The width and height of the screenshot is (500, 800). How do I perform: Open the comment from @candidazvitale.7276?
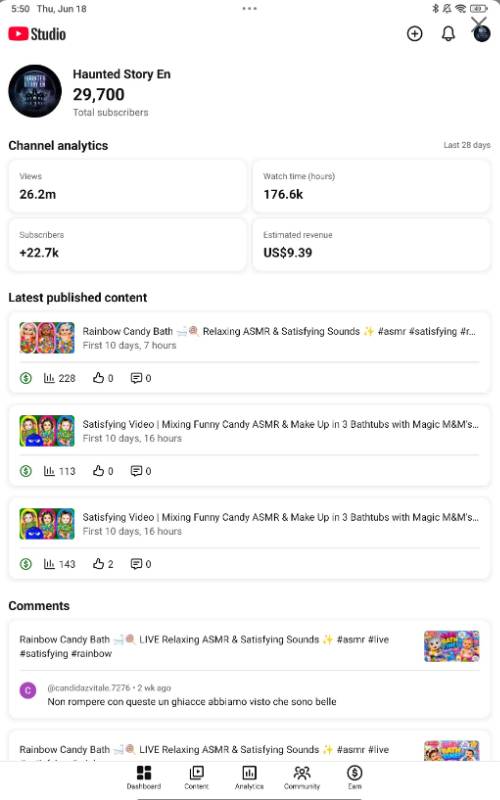pos(191,695)
